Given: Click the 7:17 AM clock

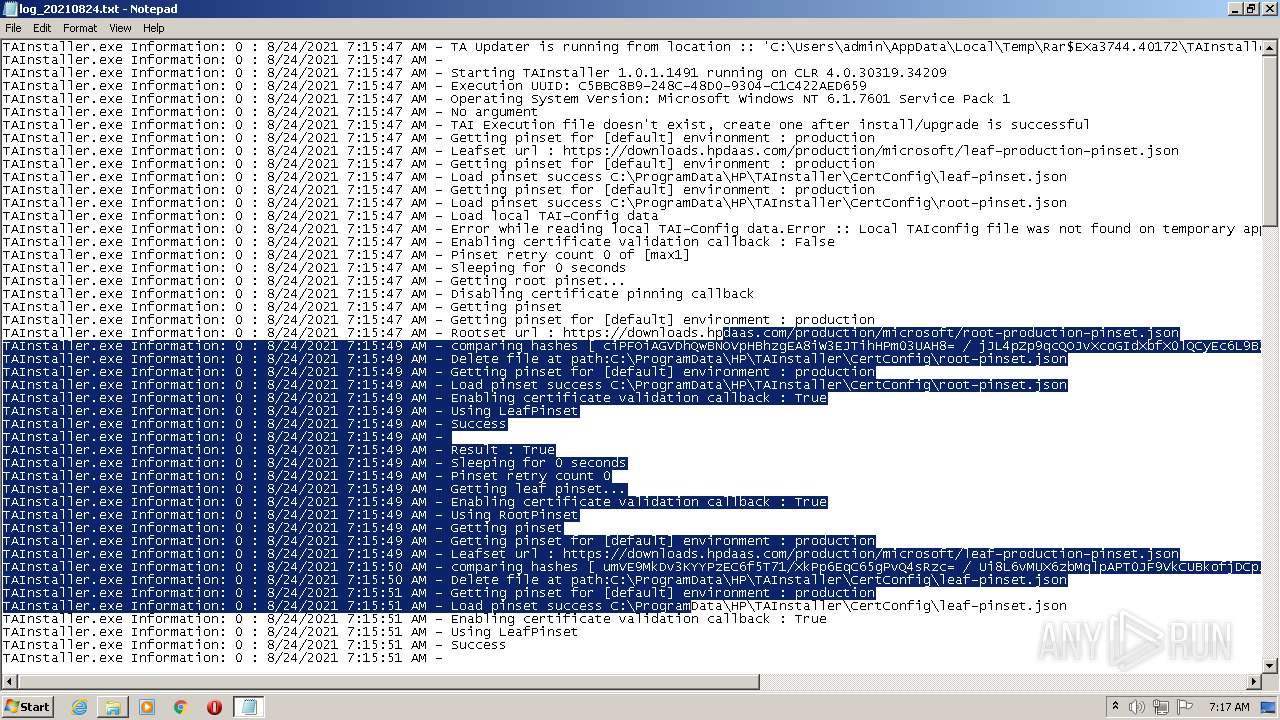Looking at the screenshot, I should point(1229,707).
